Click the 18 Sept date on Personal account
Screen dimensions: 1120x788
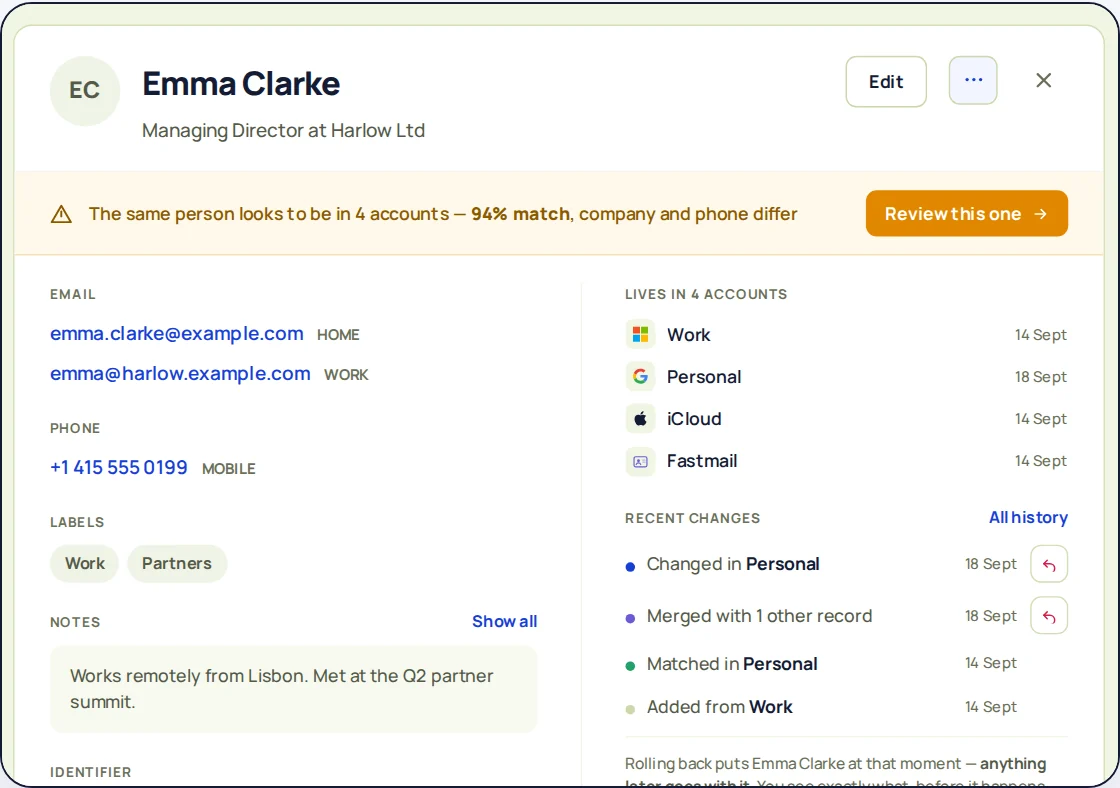tap(1041, 376)
